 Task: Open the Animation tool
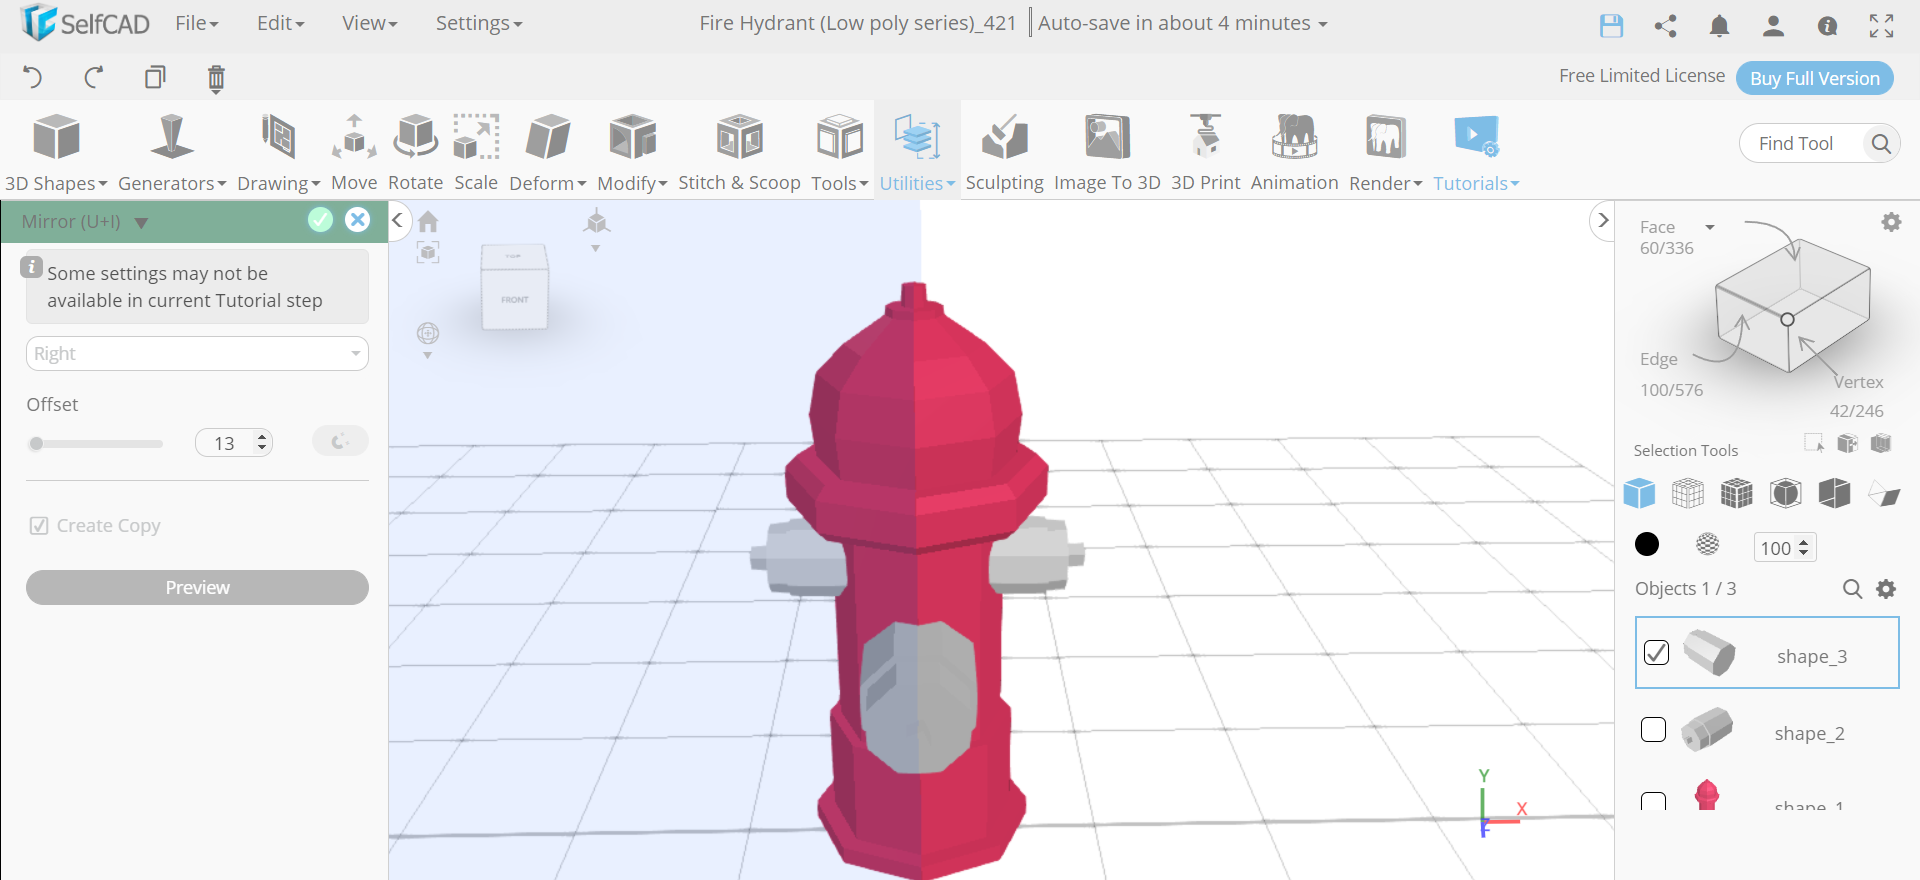pyautogui.click(x=1294, y=152)
